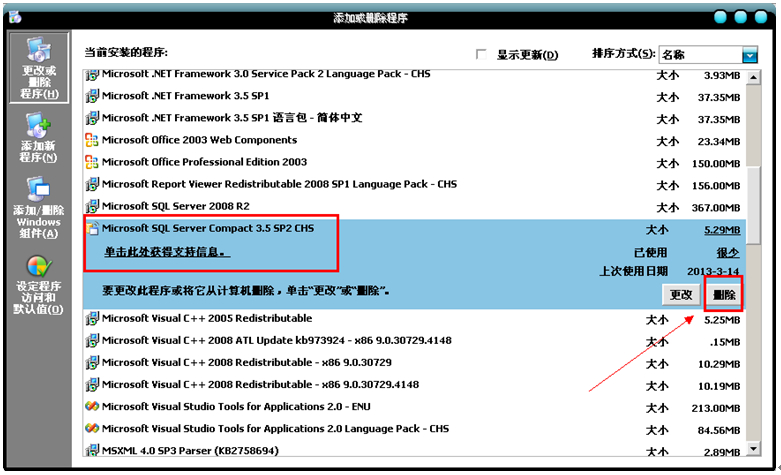Click Office 2003 Web Components icon

coord(92,140)
